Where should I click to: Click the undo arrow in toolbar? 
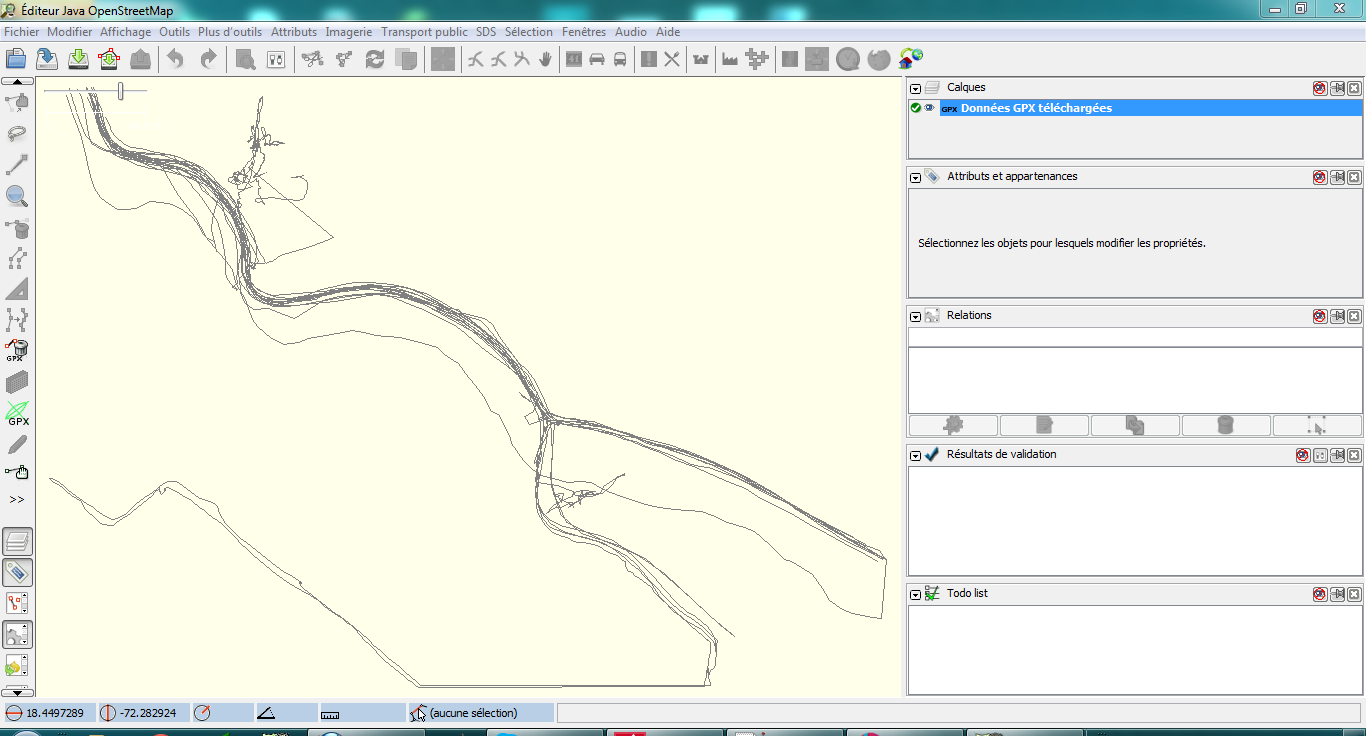175,59
